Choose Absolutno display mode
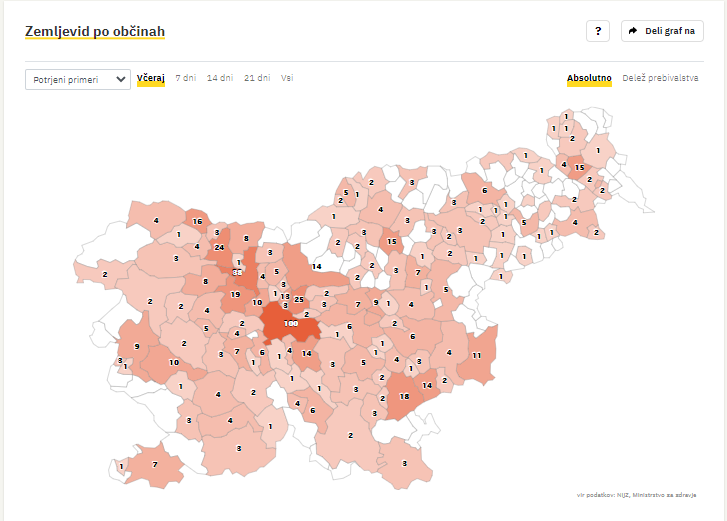 tap(589, 78)
